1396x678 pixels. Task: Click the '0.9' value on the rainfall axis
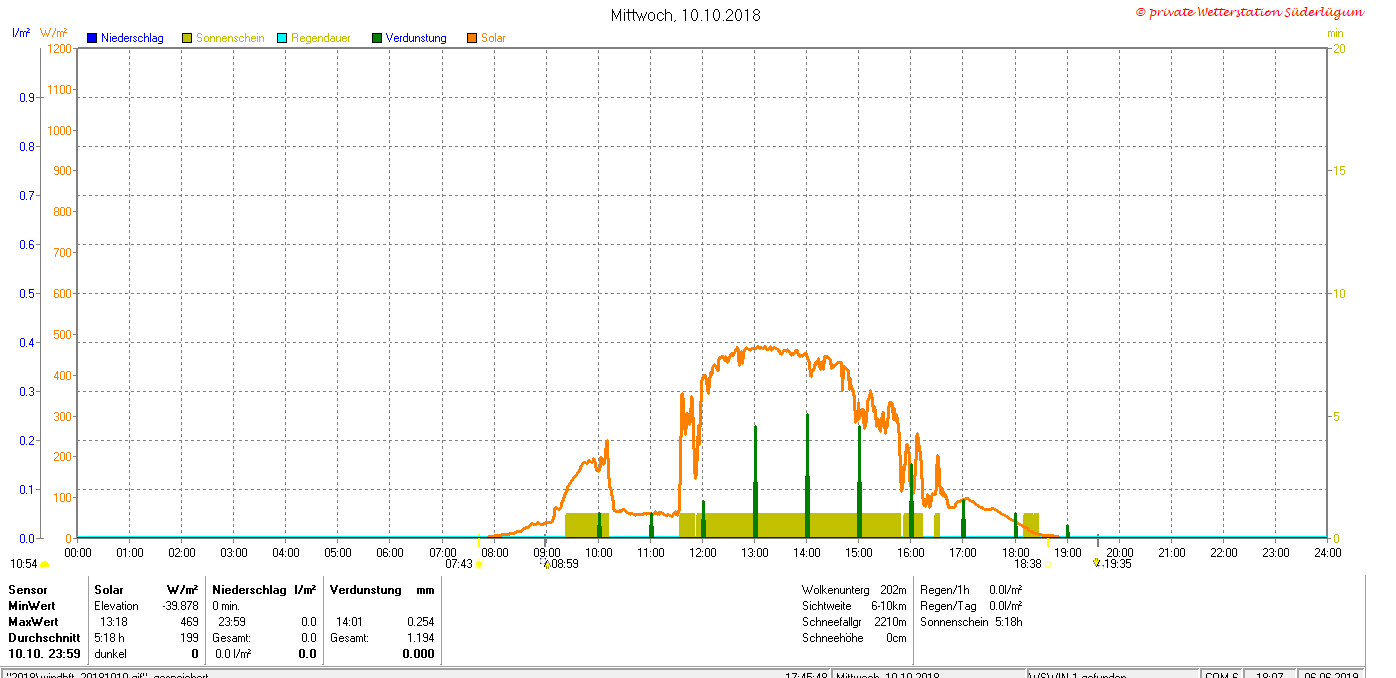[27, 97]
